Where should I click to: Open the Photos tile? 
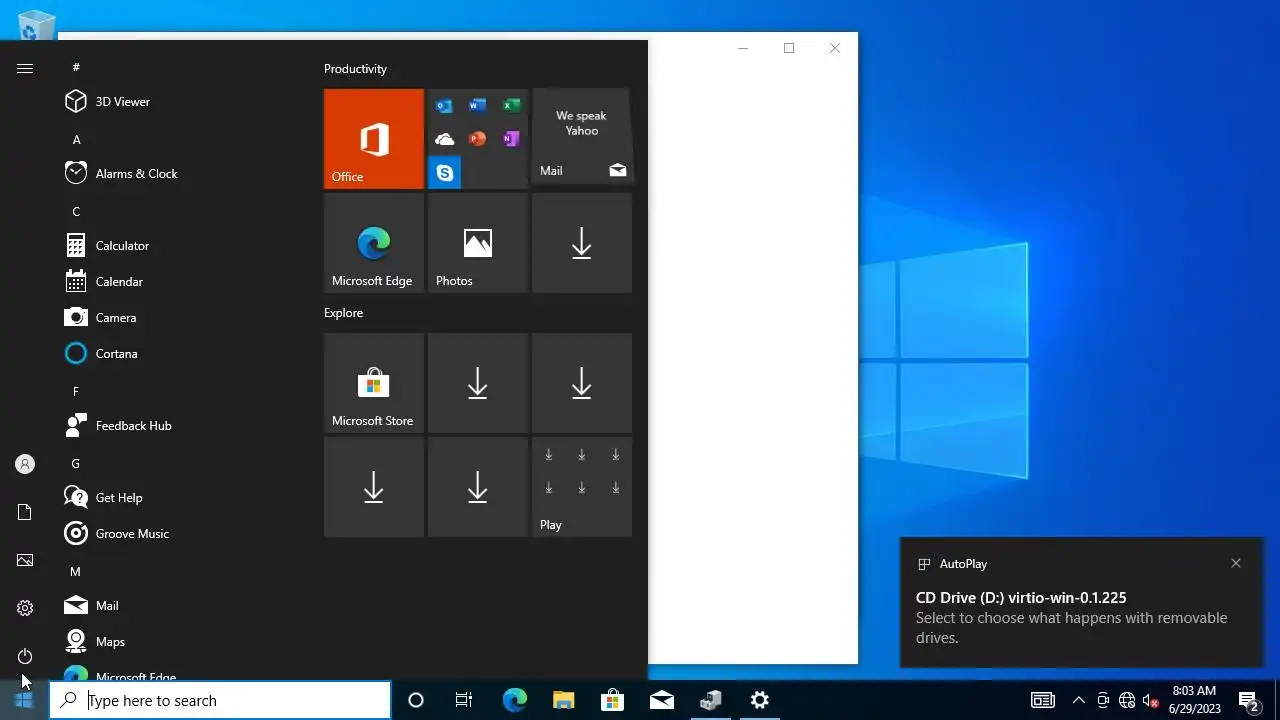pyautogui.click(x=478, y=243)
